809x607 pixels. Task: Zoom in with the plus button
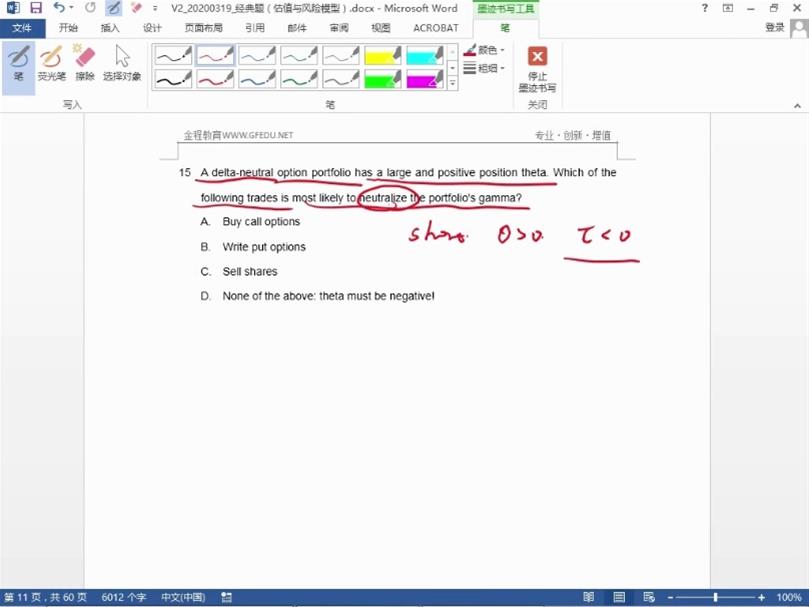(x=761, y=598)
